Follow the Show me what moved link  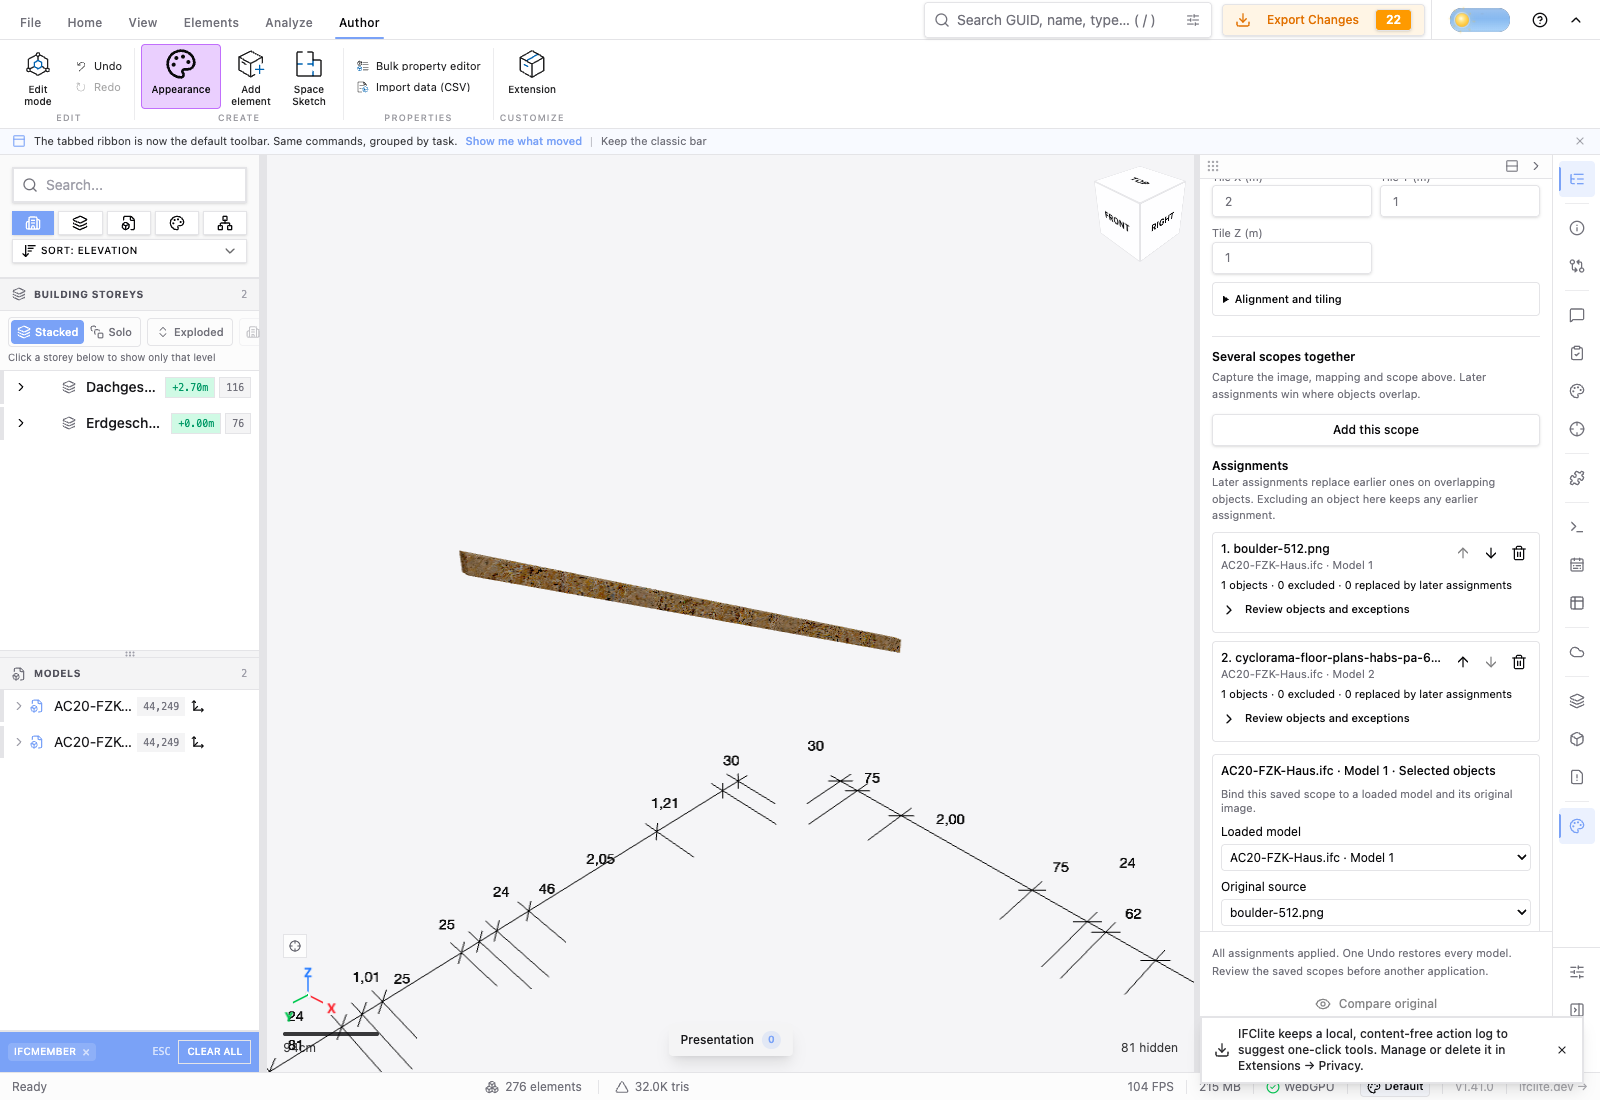coord(523,142)
